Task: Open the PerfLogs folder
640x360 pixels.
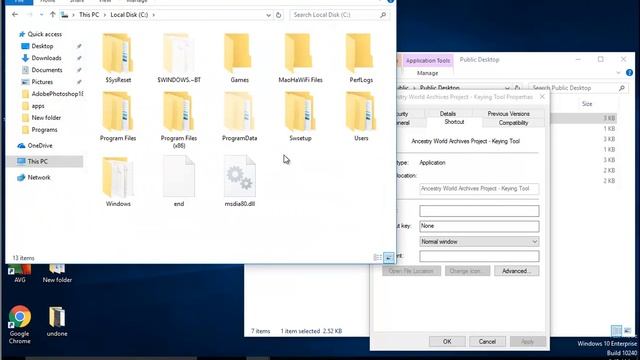Action: click(361, 58)
